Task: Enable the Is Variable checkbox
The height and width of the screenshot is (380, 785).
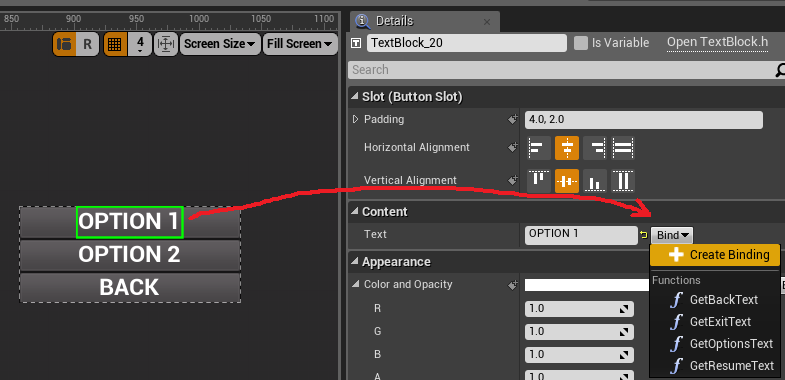Action: tap(581, 43)
